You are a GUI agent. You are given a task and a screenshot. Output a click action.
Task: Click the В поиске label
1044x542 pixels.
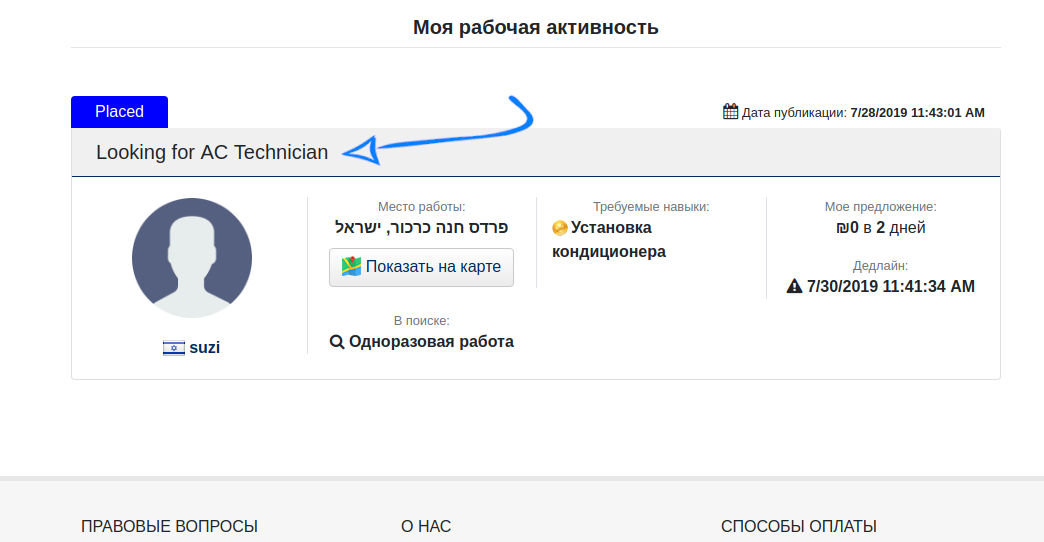421,321
